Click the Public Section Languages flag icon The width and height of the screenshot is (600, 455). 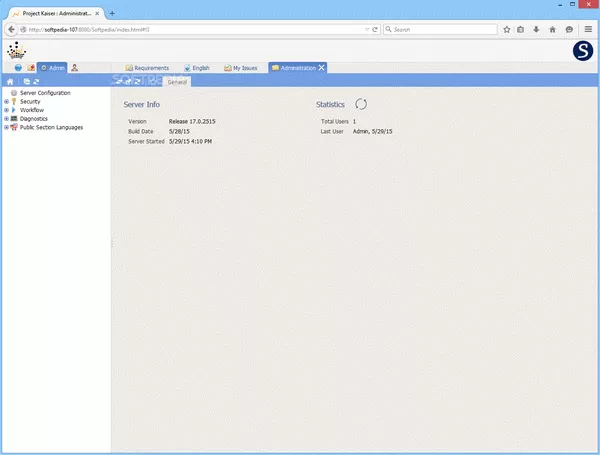pyautogui.click(x=14, y=127)
